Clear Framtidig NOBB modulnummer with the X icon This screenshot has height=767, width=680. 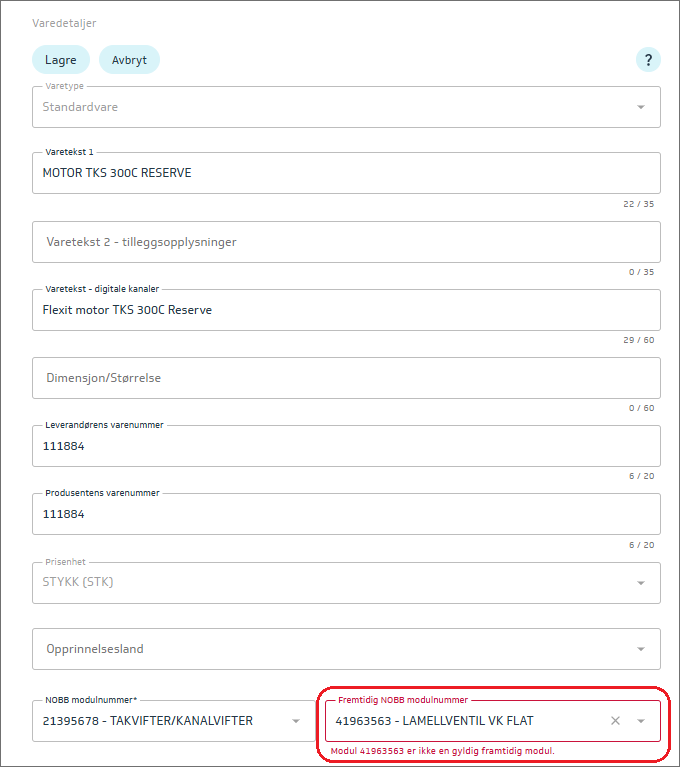[x=615, y=721]
